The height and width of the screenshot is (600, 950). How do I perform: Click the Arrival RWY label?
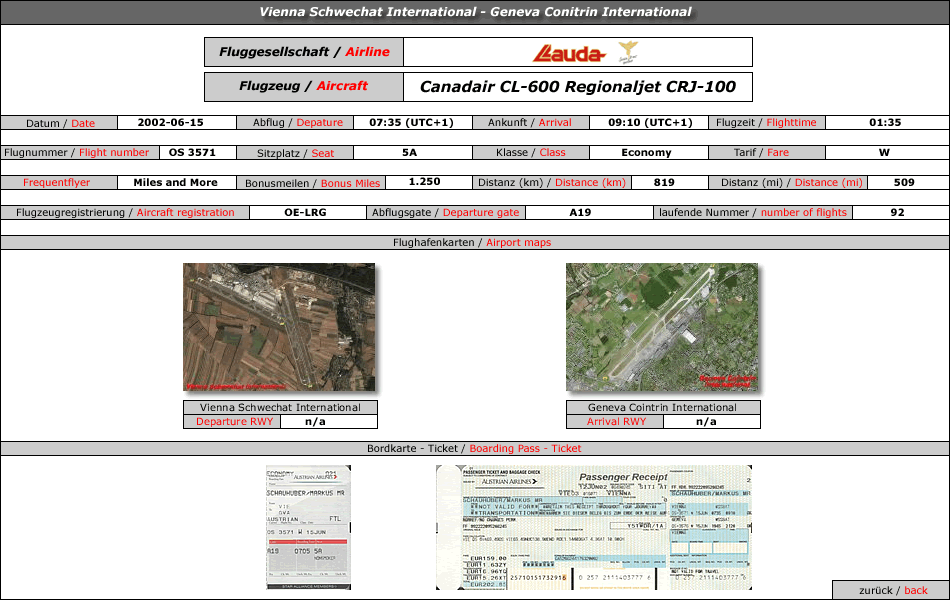point(616,421)
